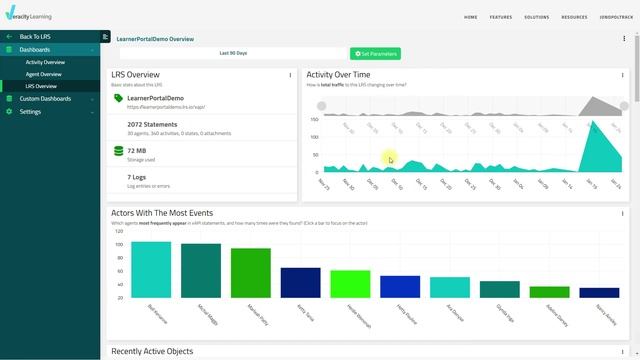Click the LearnerPortalDemo name in LRS Overview
Screen dimensions: 640x360
click(156, 98)
